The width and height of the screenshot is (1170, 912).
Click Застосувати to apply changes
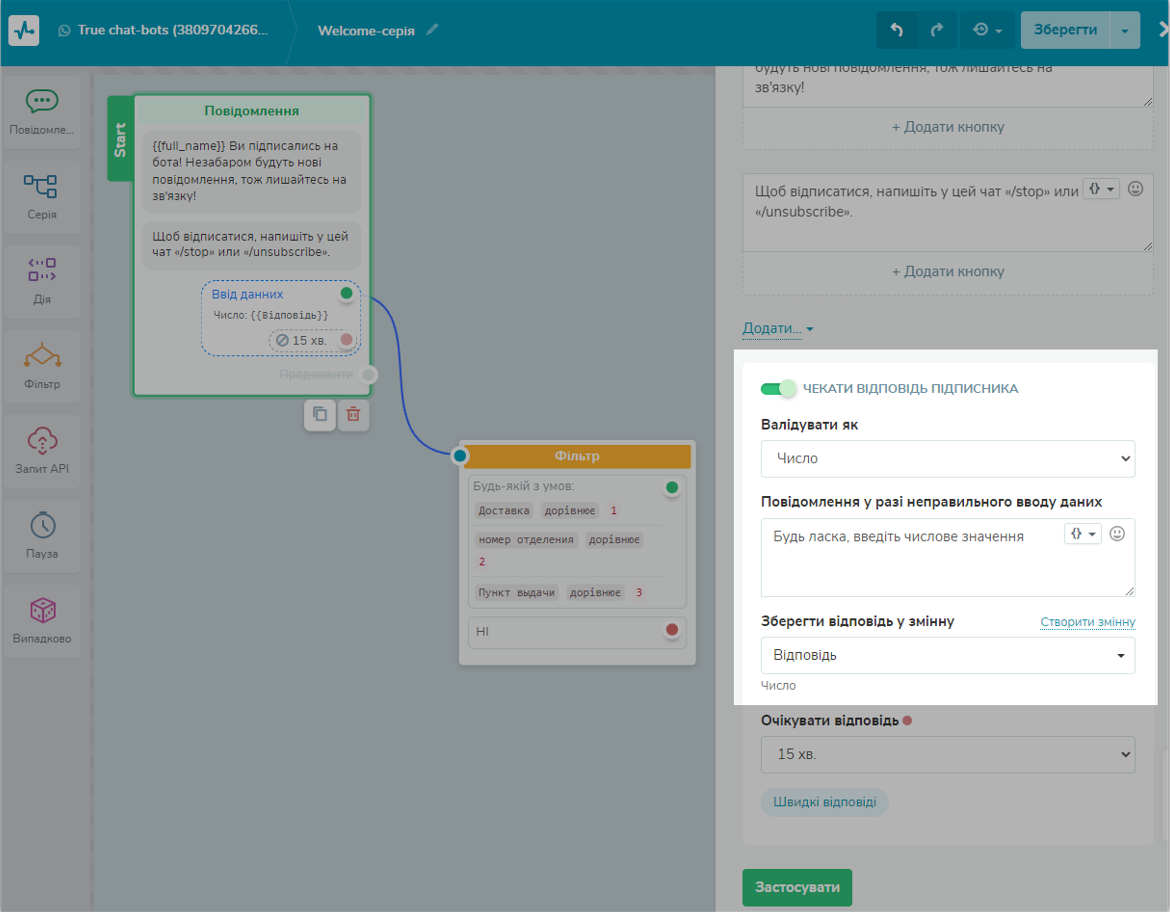(x=797, y=887)
